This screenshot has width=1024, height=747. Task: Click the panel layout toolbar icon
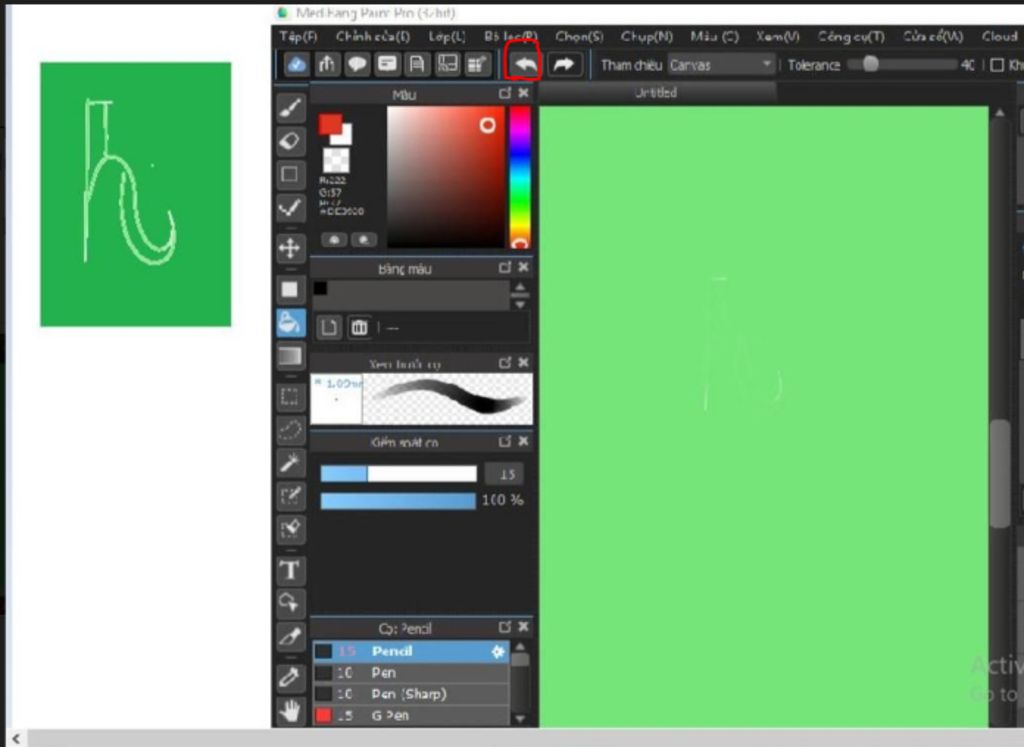tap(447, 64)
